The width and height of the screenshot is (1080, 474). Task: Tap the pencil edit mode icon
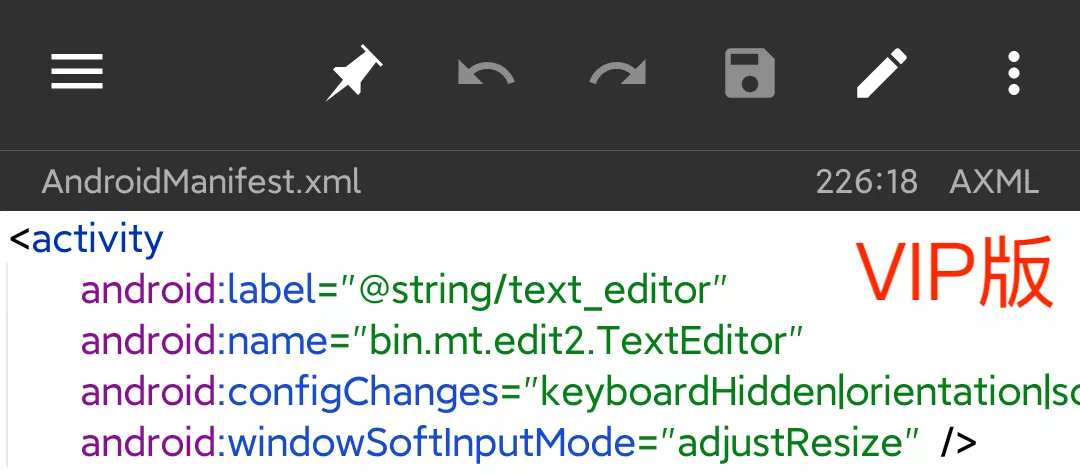click(882, 73)
